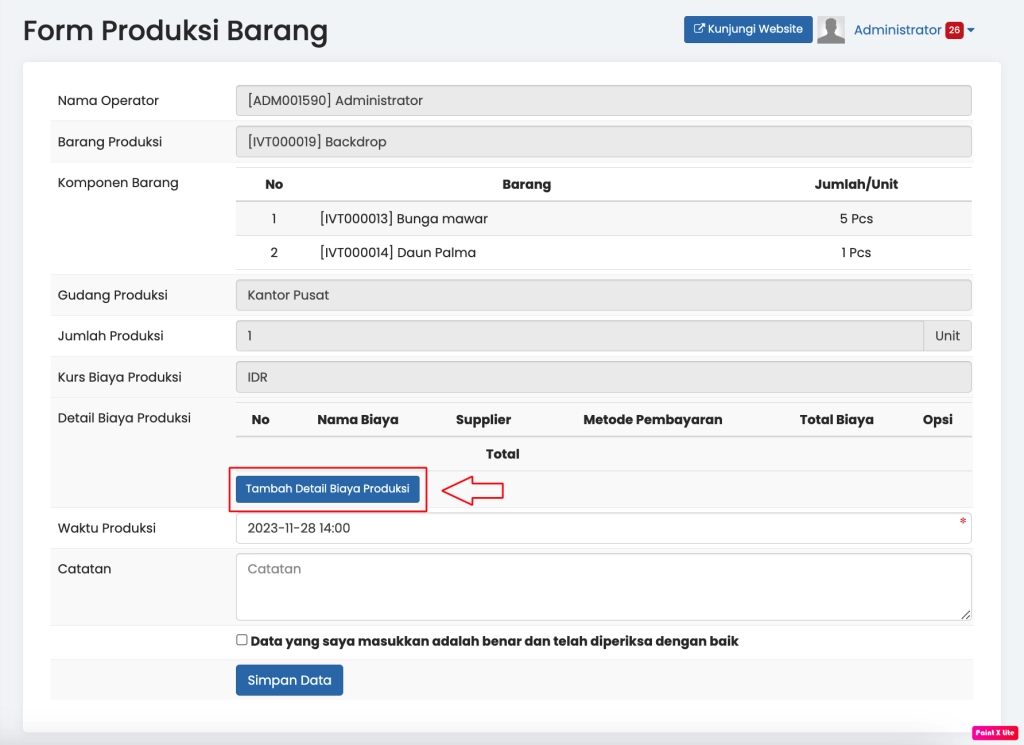The height and width of the screenshot is (745, 1024).
Task: Click the Simpan Data button
Action: (289, 680)
